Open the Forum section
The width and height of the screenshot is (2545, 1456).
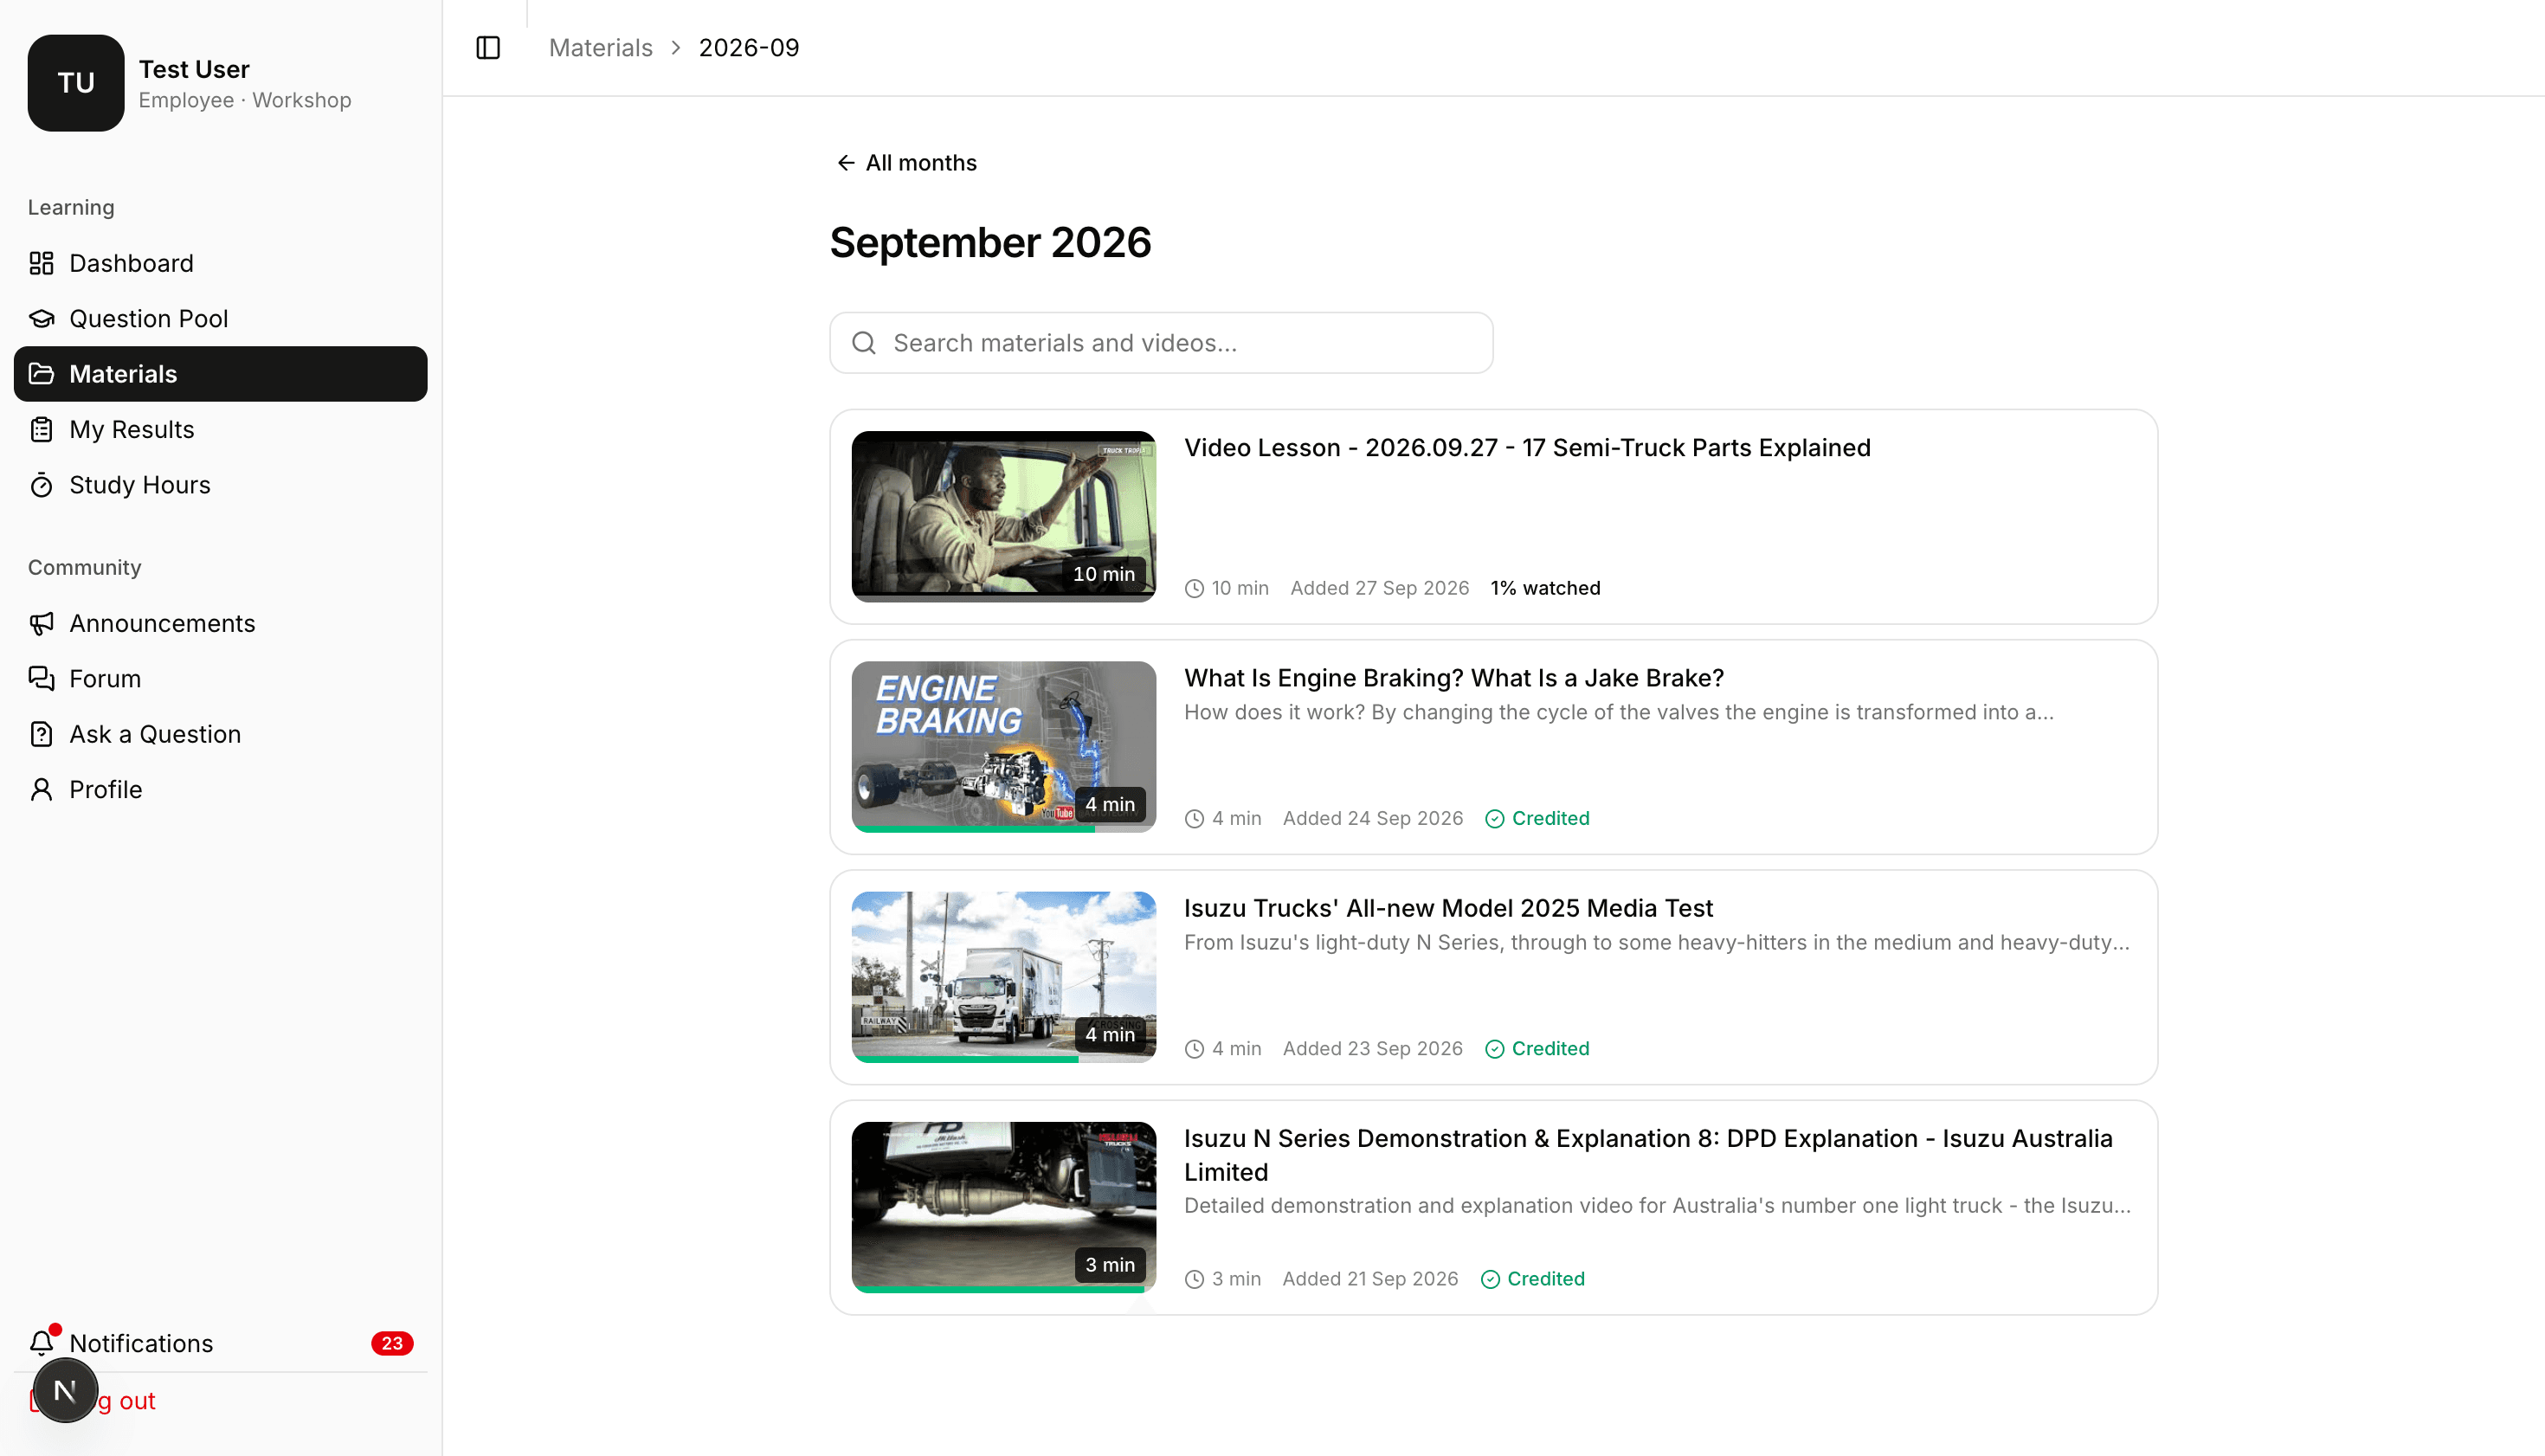221,679
